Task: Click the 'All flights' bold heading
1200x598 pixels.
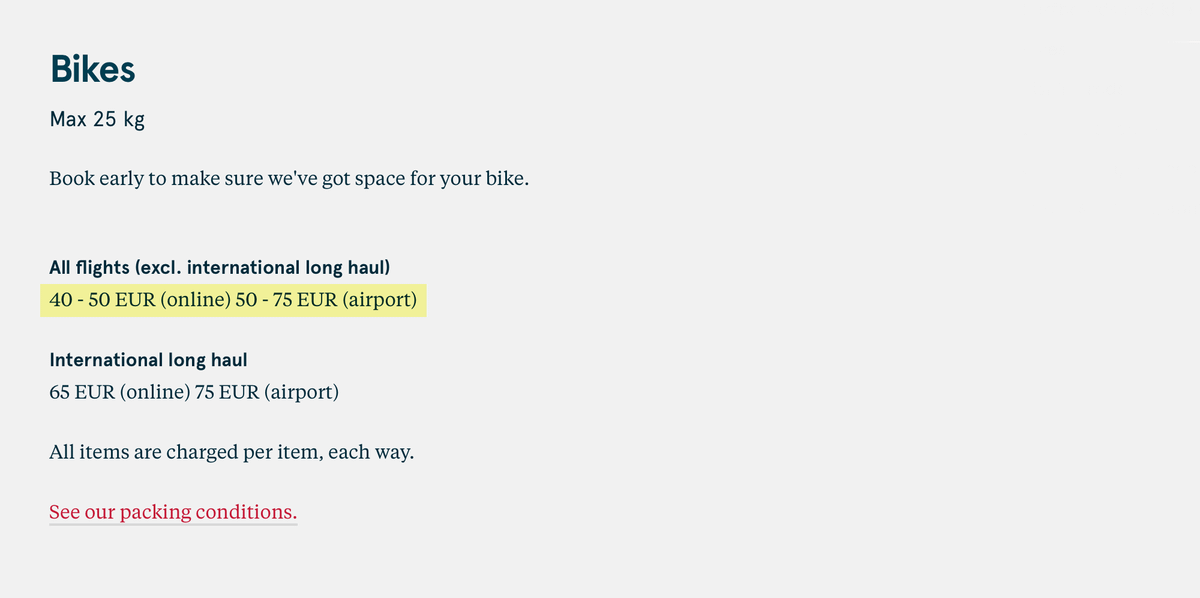Action: click(x=89, y=267)
